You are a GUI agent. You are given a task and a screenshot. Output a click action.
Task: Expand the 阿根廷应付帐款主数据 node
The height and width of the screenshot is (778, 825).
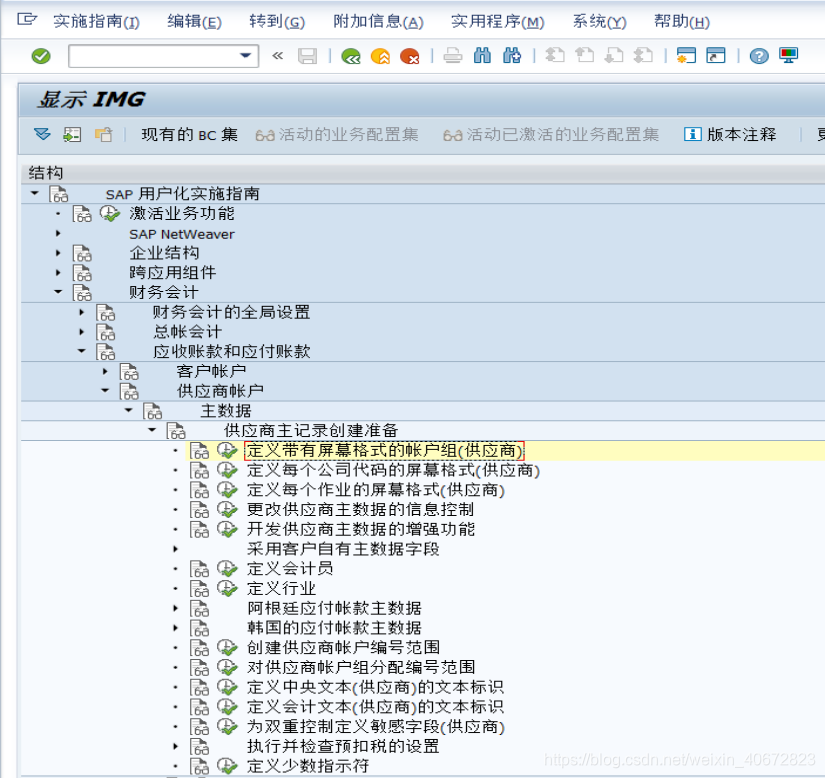point(176,608)
